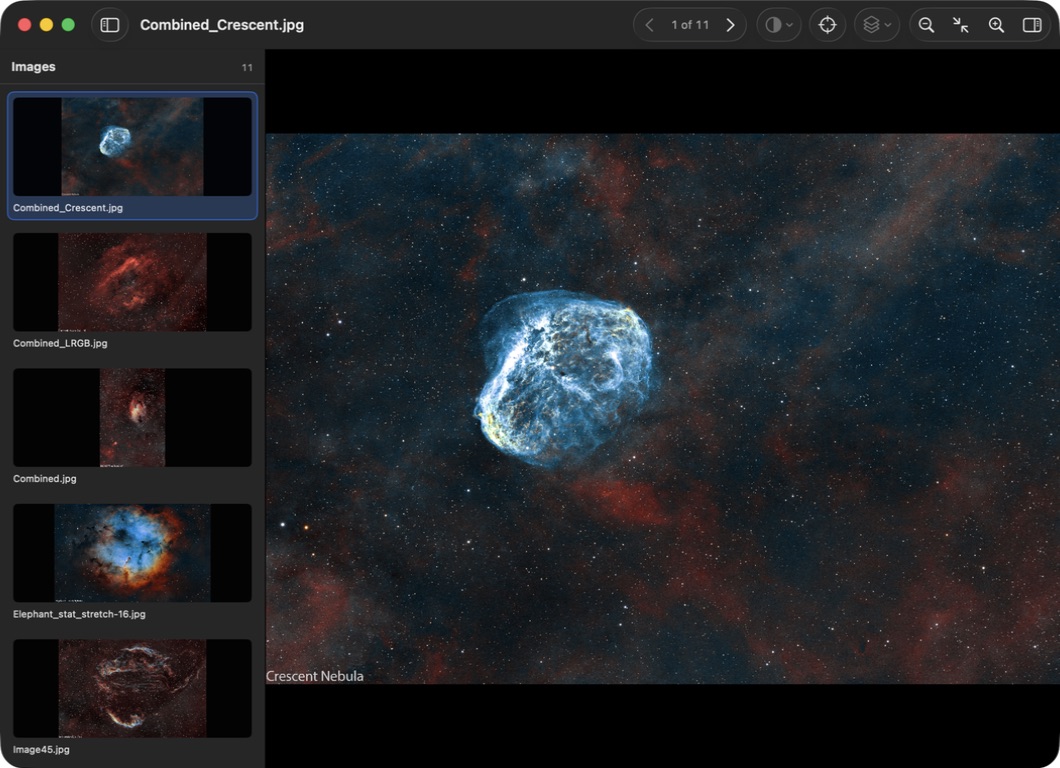Click the Combined.jpg file name label

click(45, 479)
